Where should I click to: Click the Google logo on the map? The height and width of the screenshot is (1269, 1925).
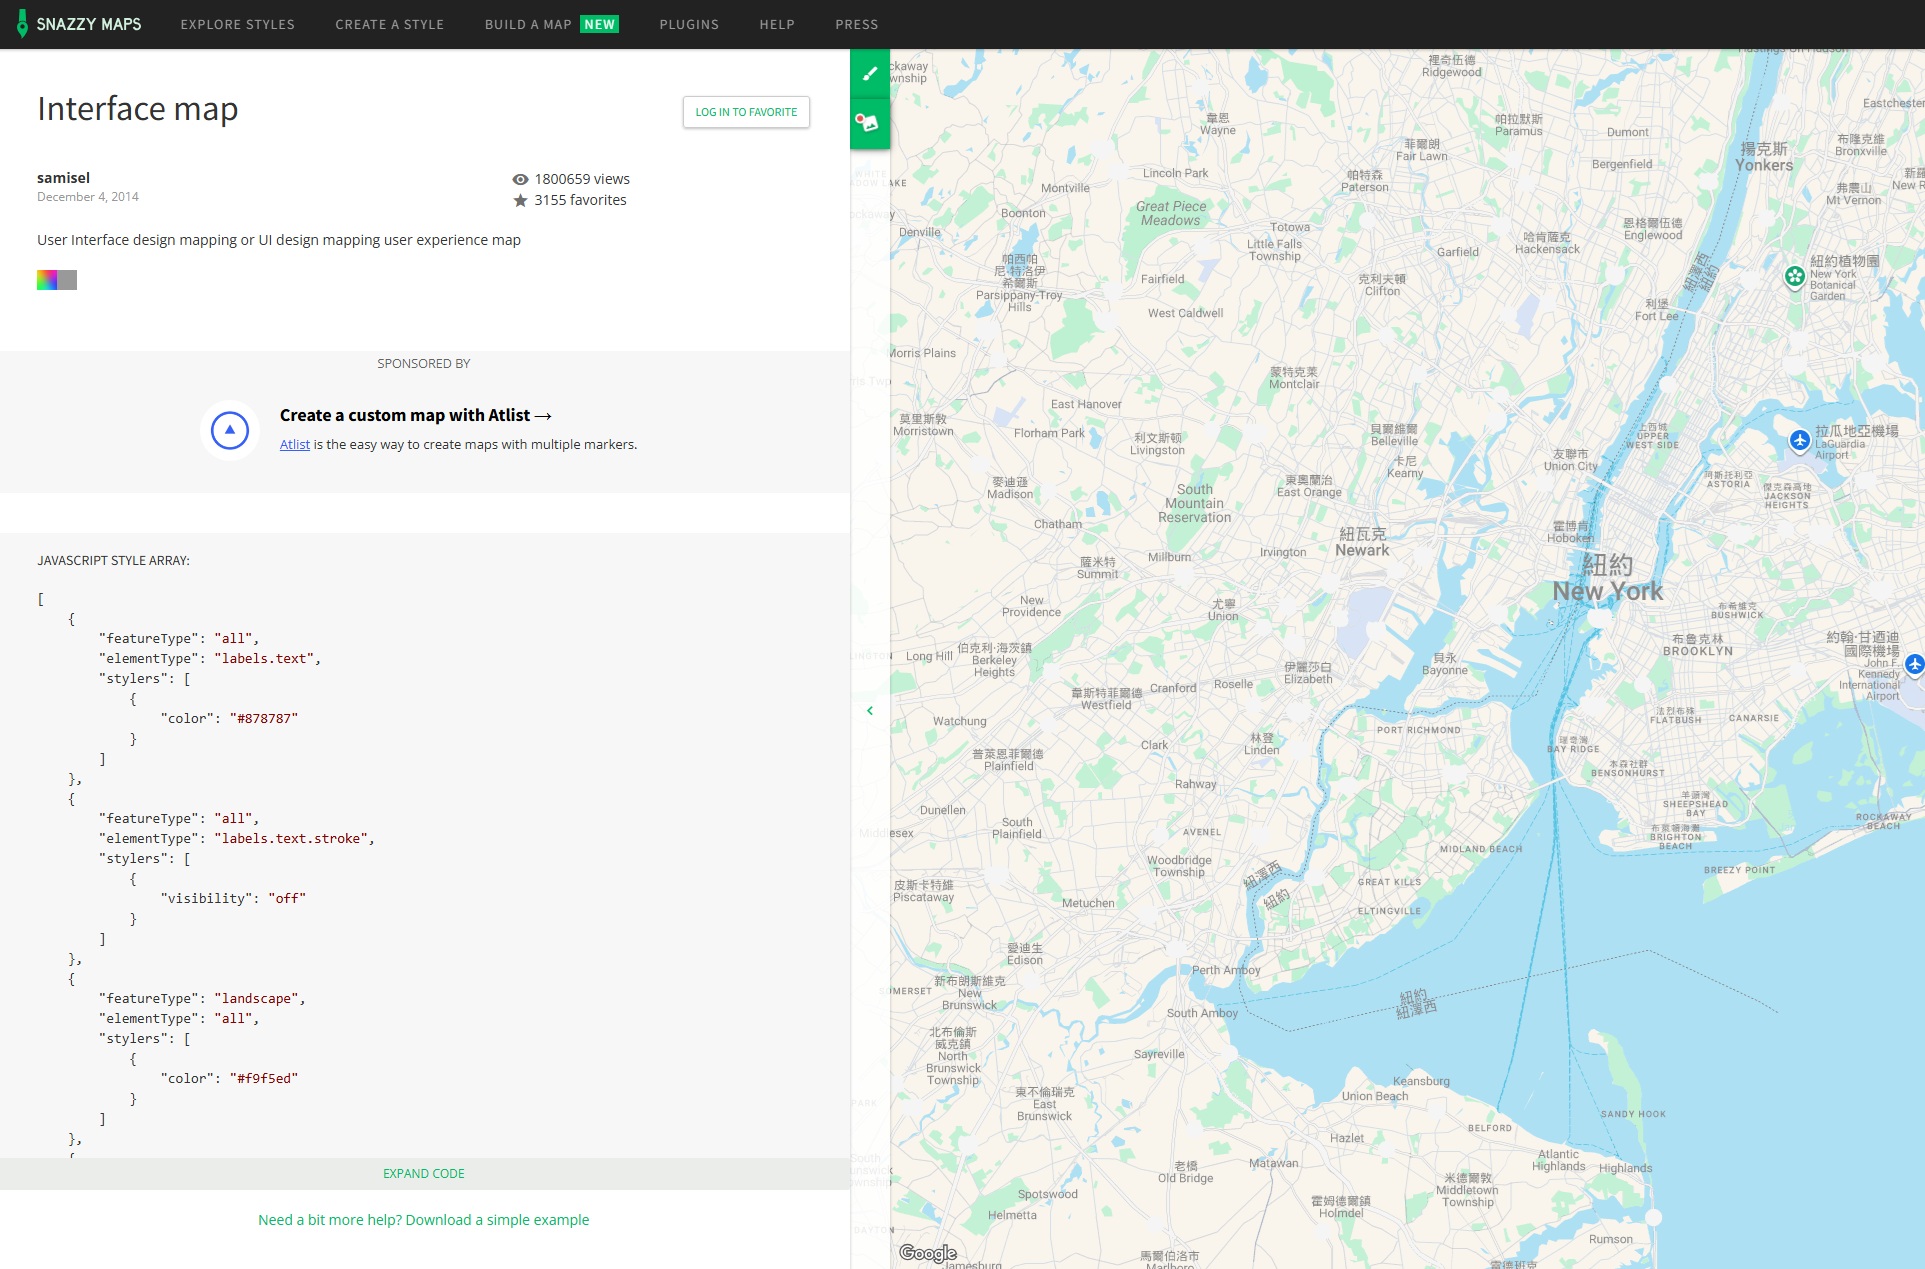[x=927, y=1253]
